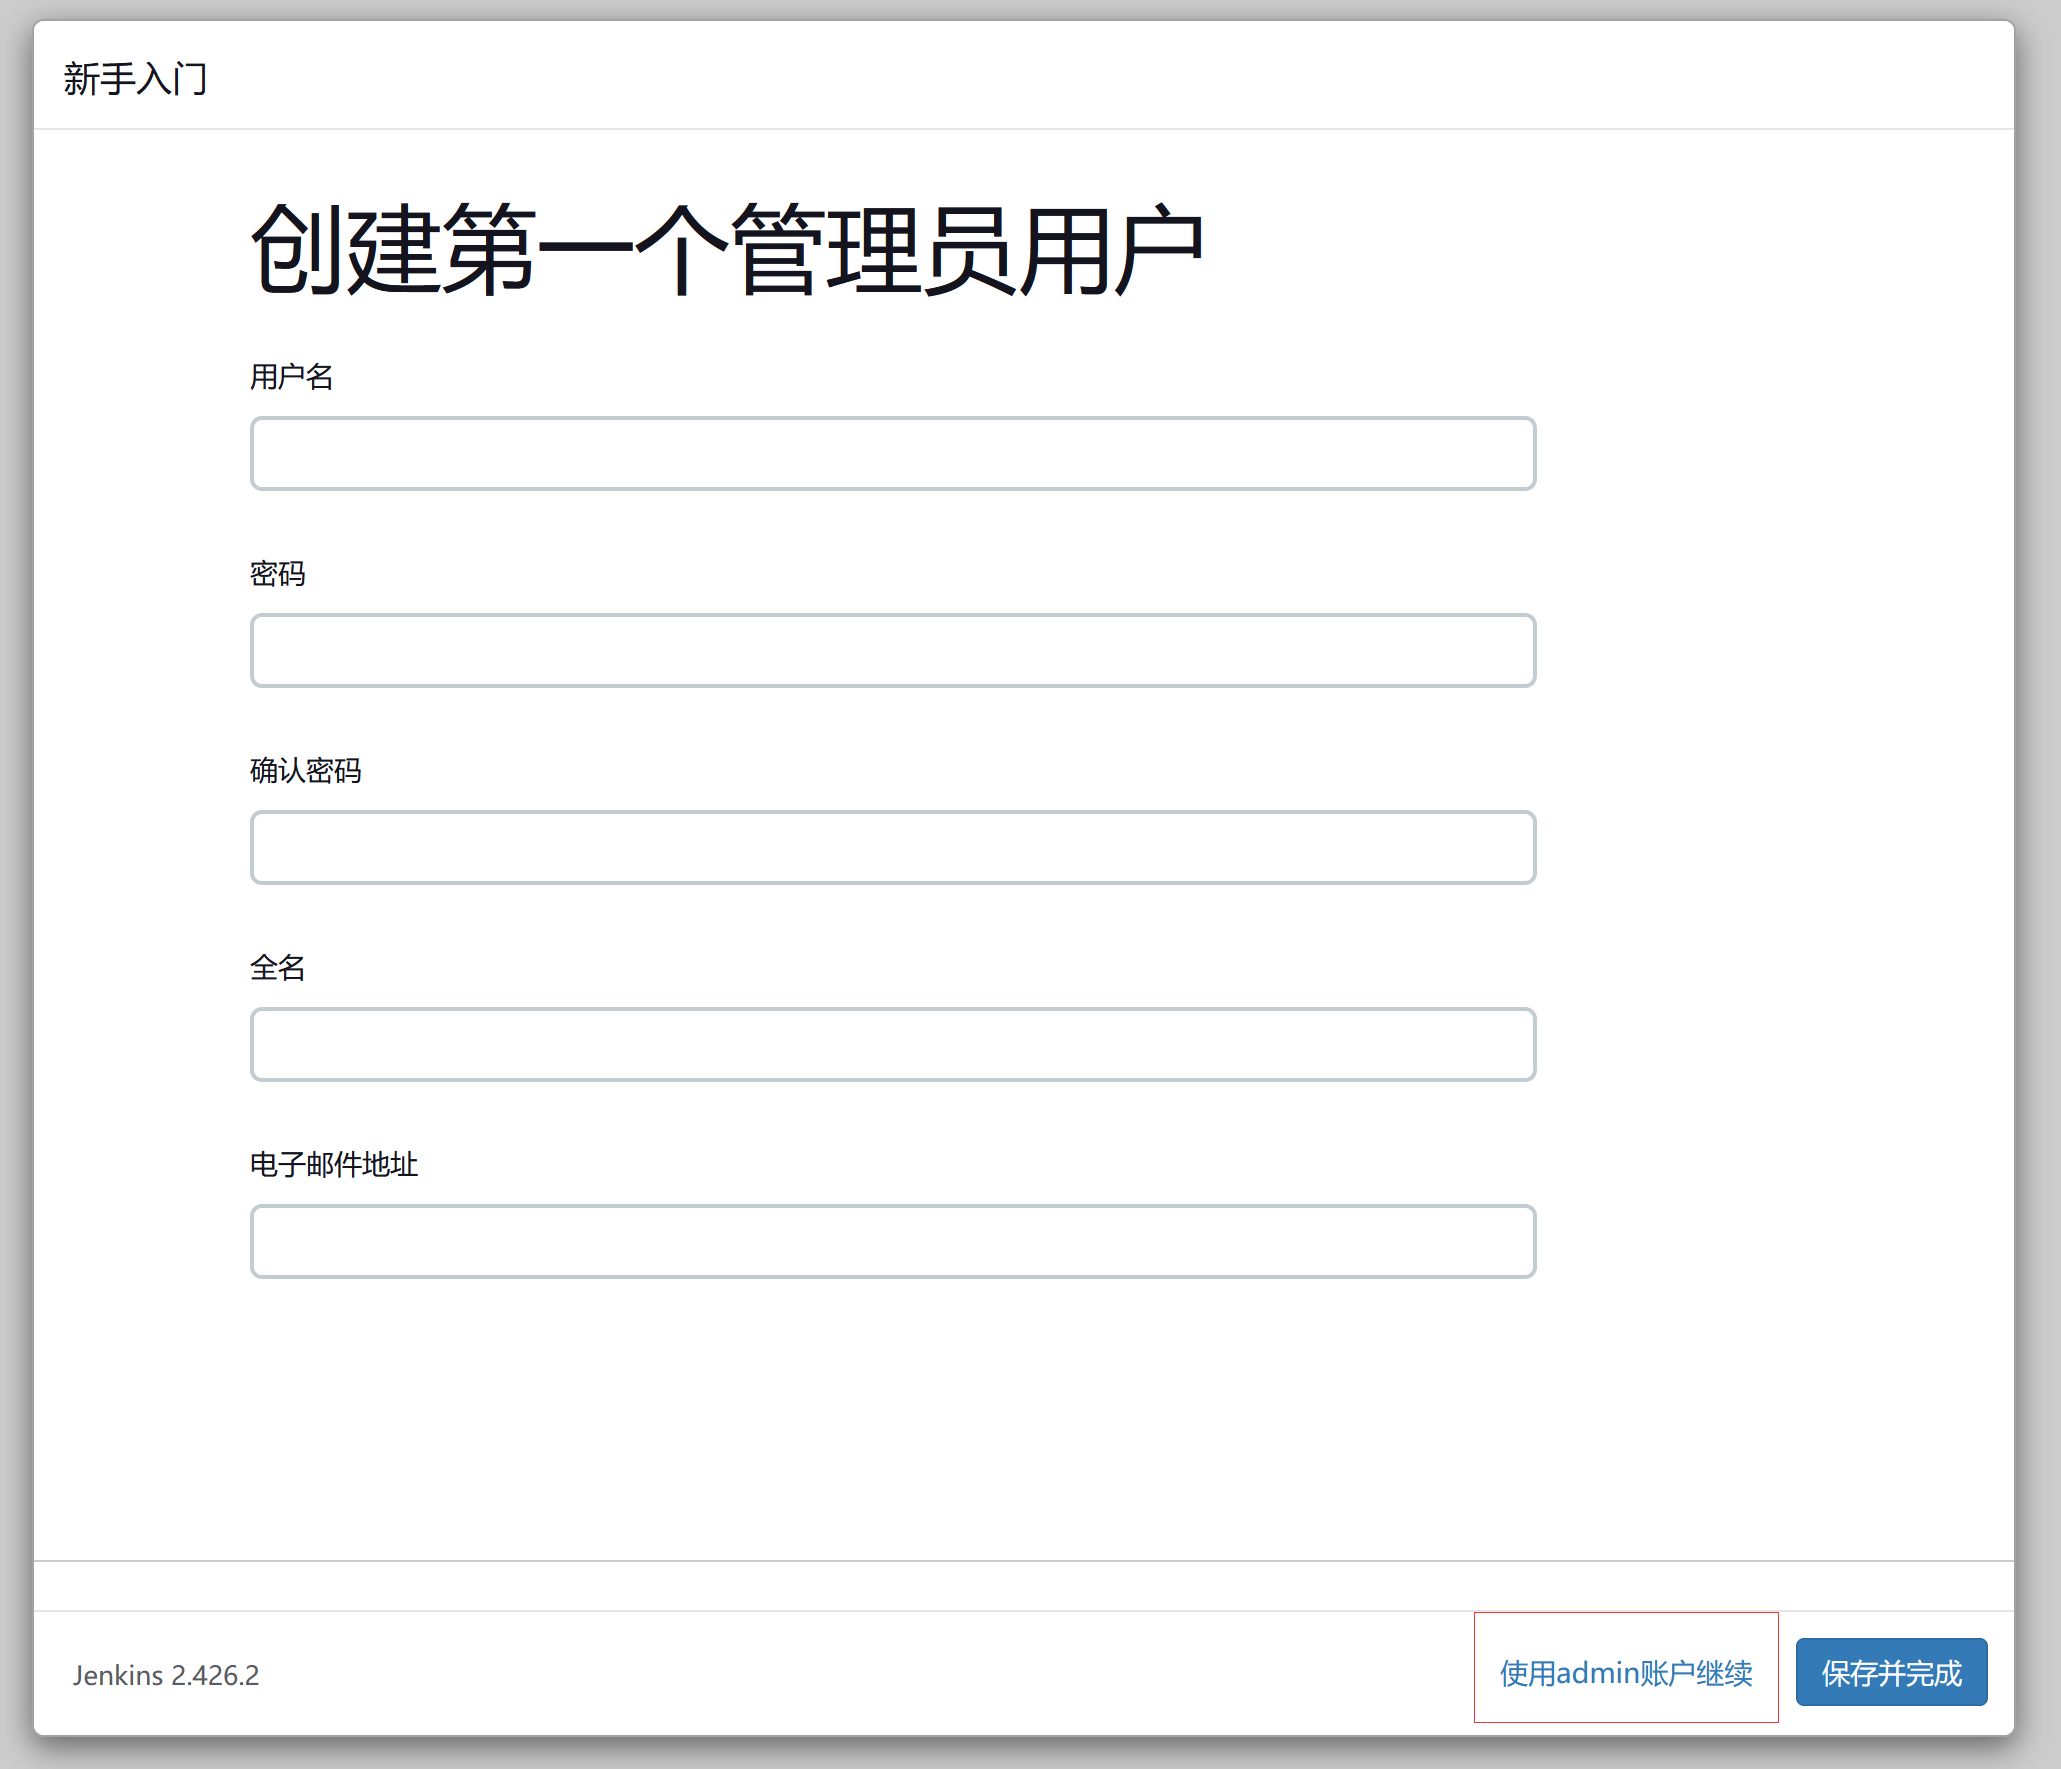This screenshot has width=2061, height=1769.
Task: Click the 用户名 label text
Action: (x=291, y=377)
